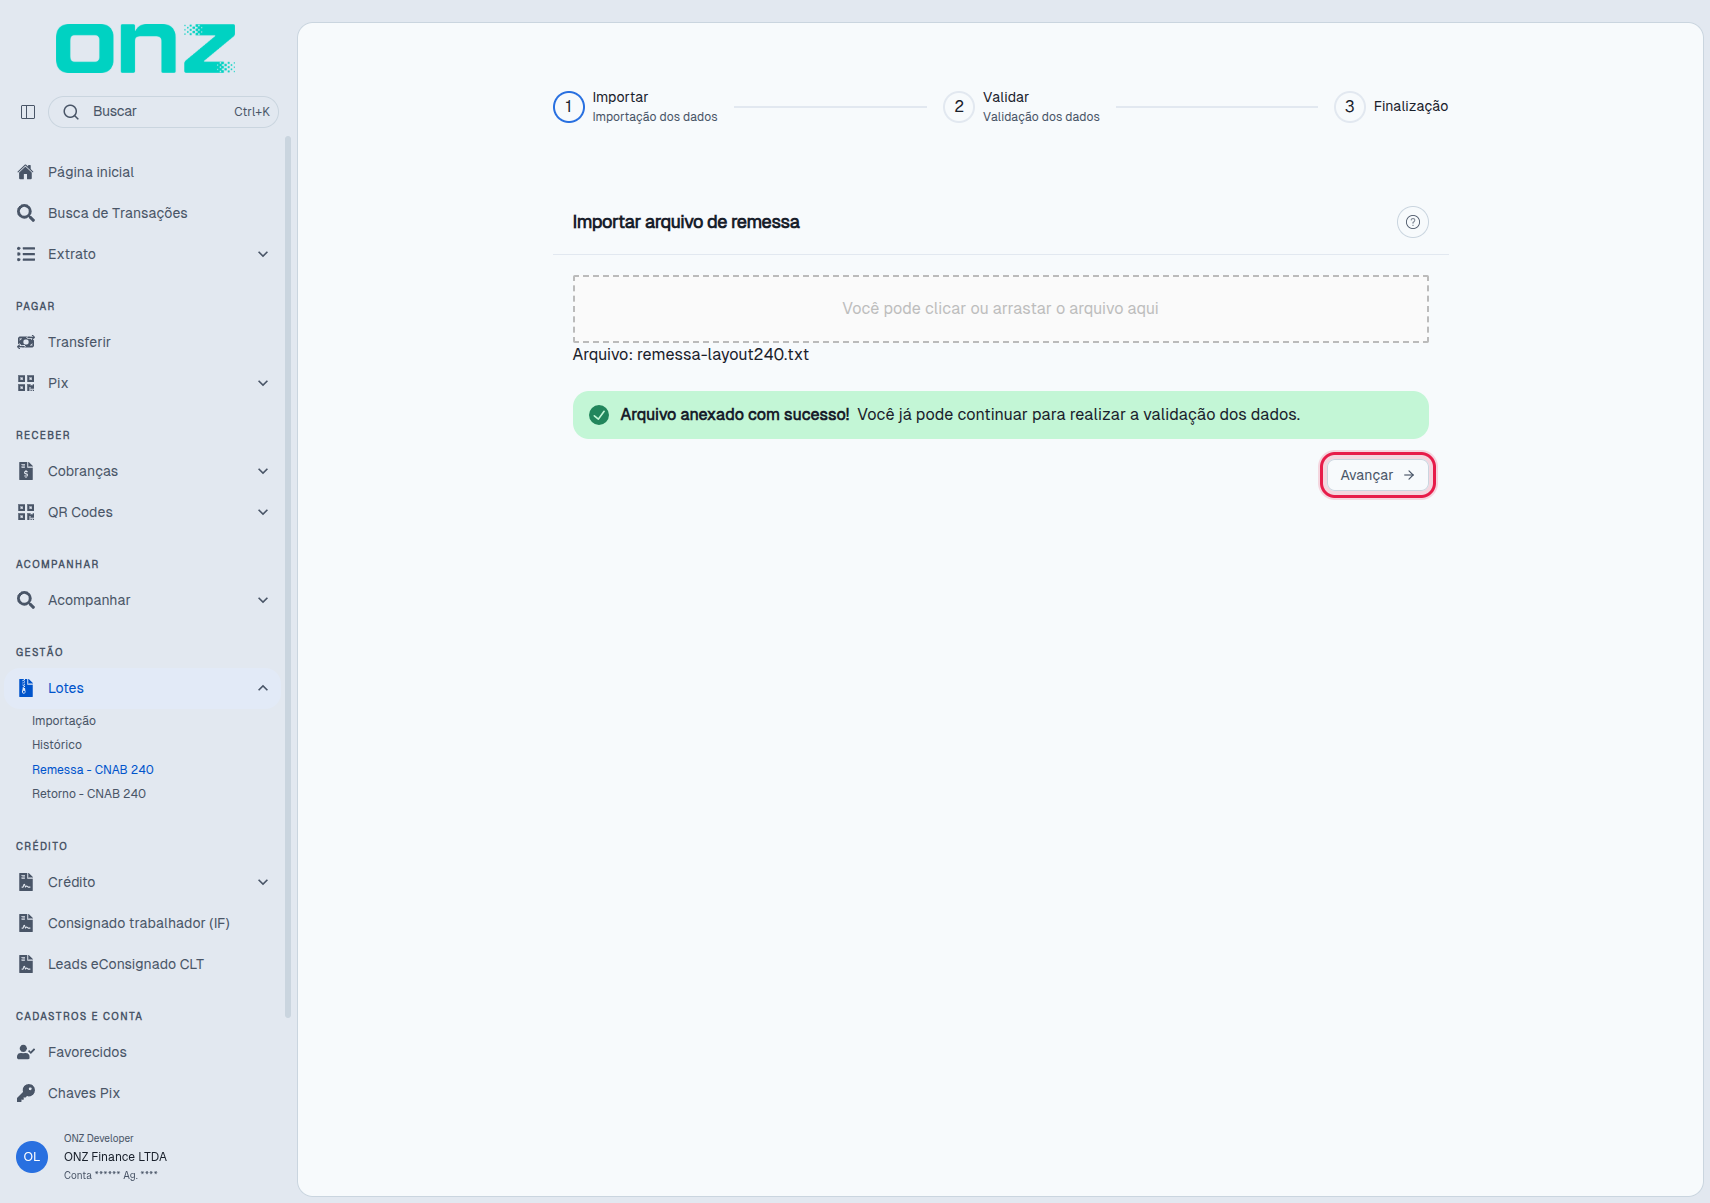Image resolution: width=1710 pixels, height=1203 pixels.
Task: Click the Chaves Pix key icon
Action: click(x=26, y=1093)
